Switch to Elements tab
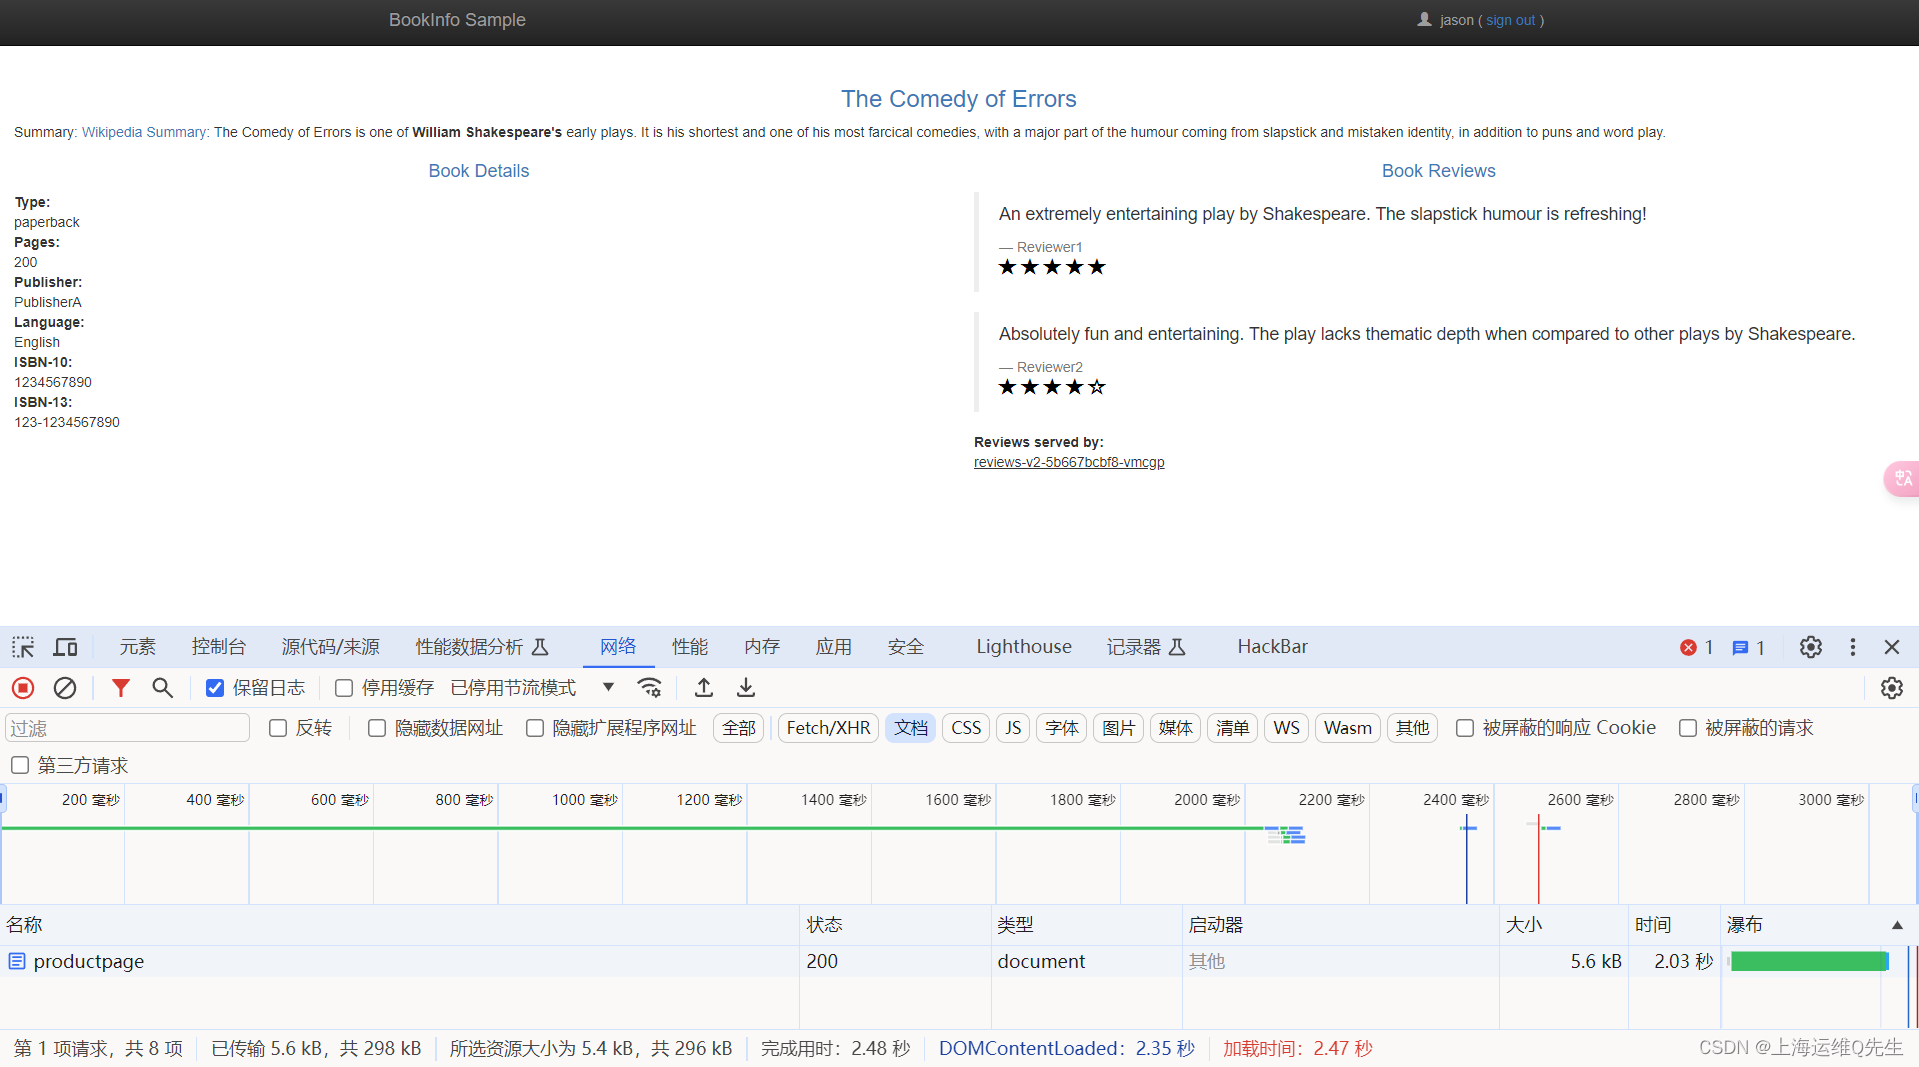 pyautogui.click(x=137, y=647)
